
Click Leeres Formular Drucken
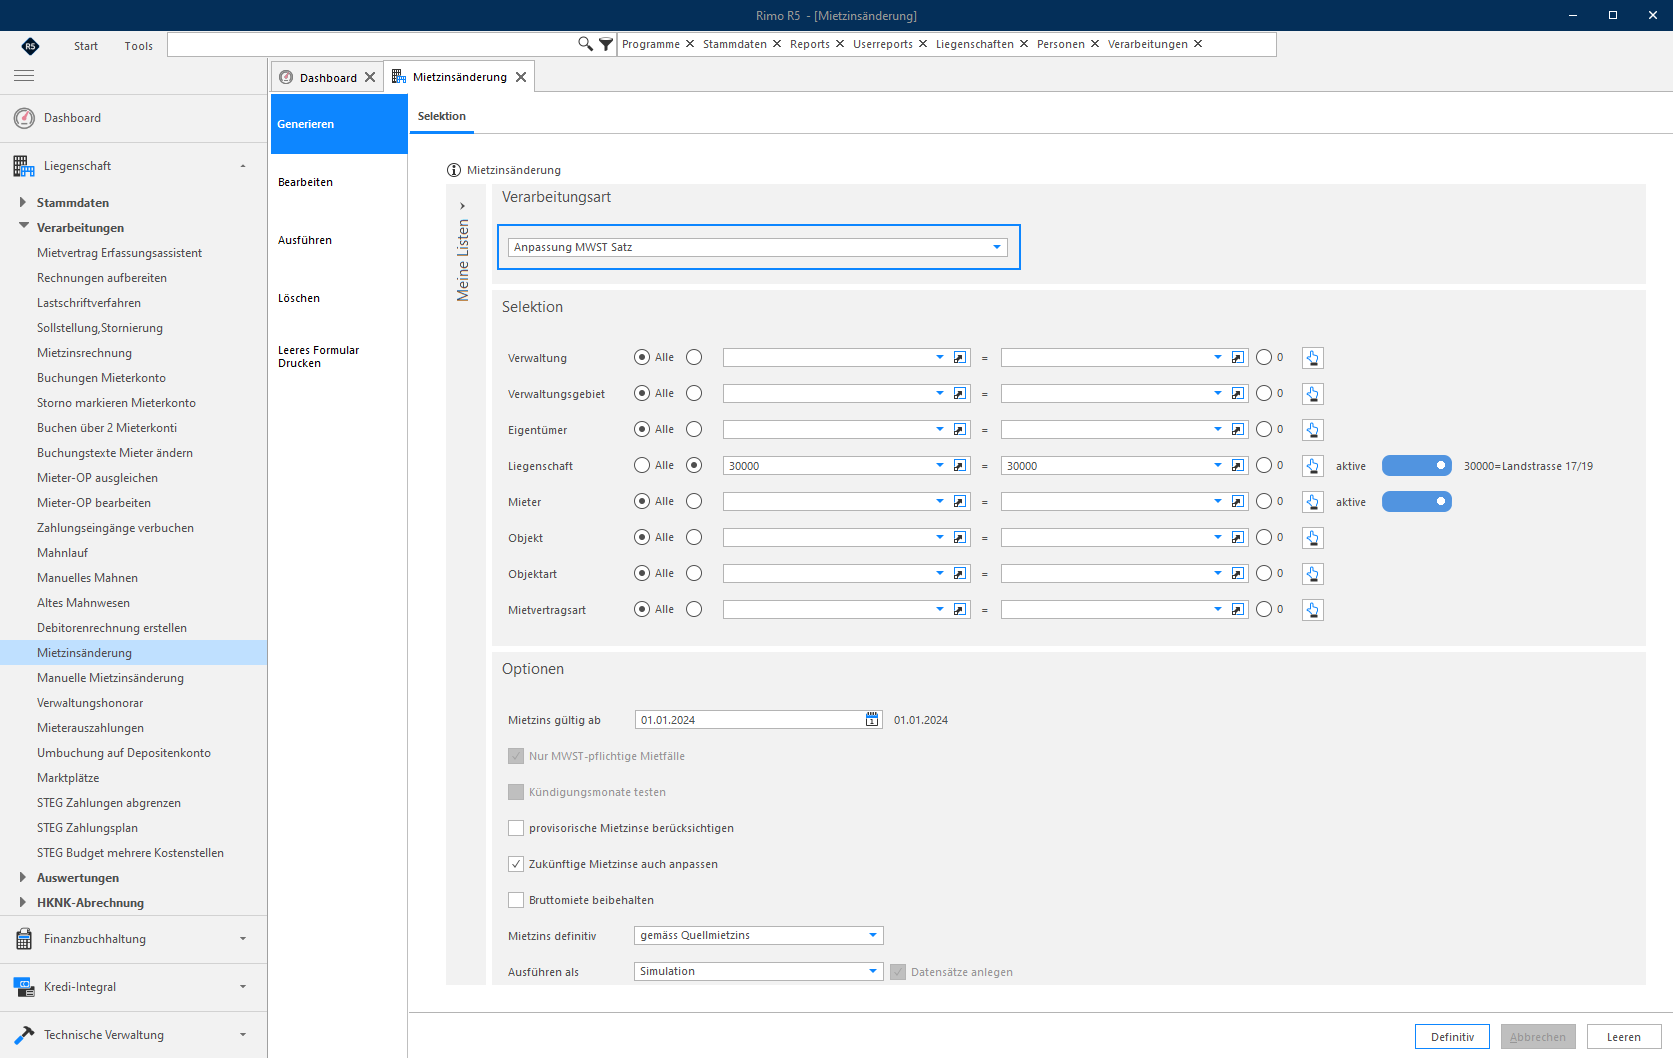coord(339,357)
